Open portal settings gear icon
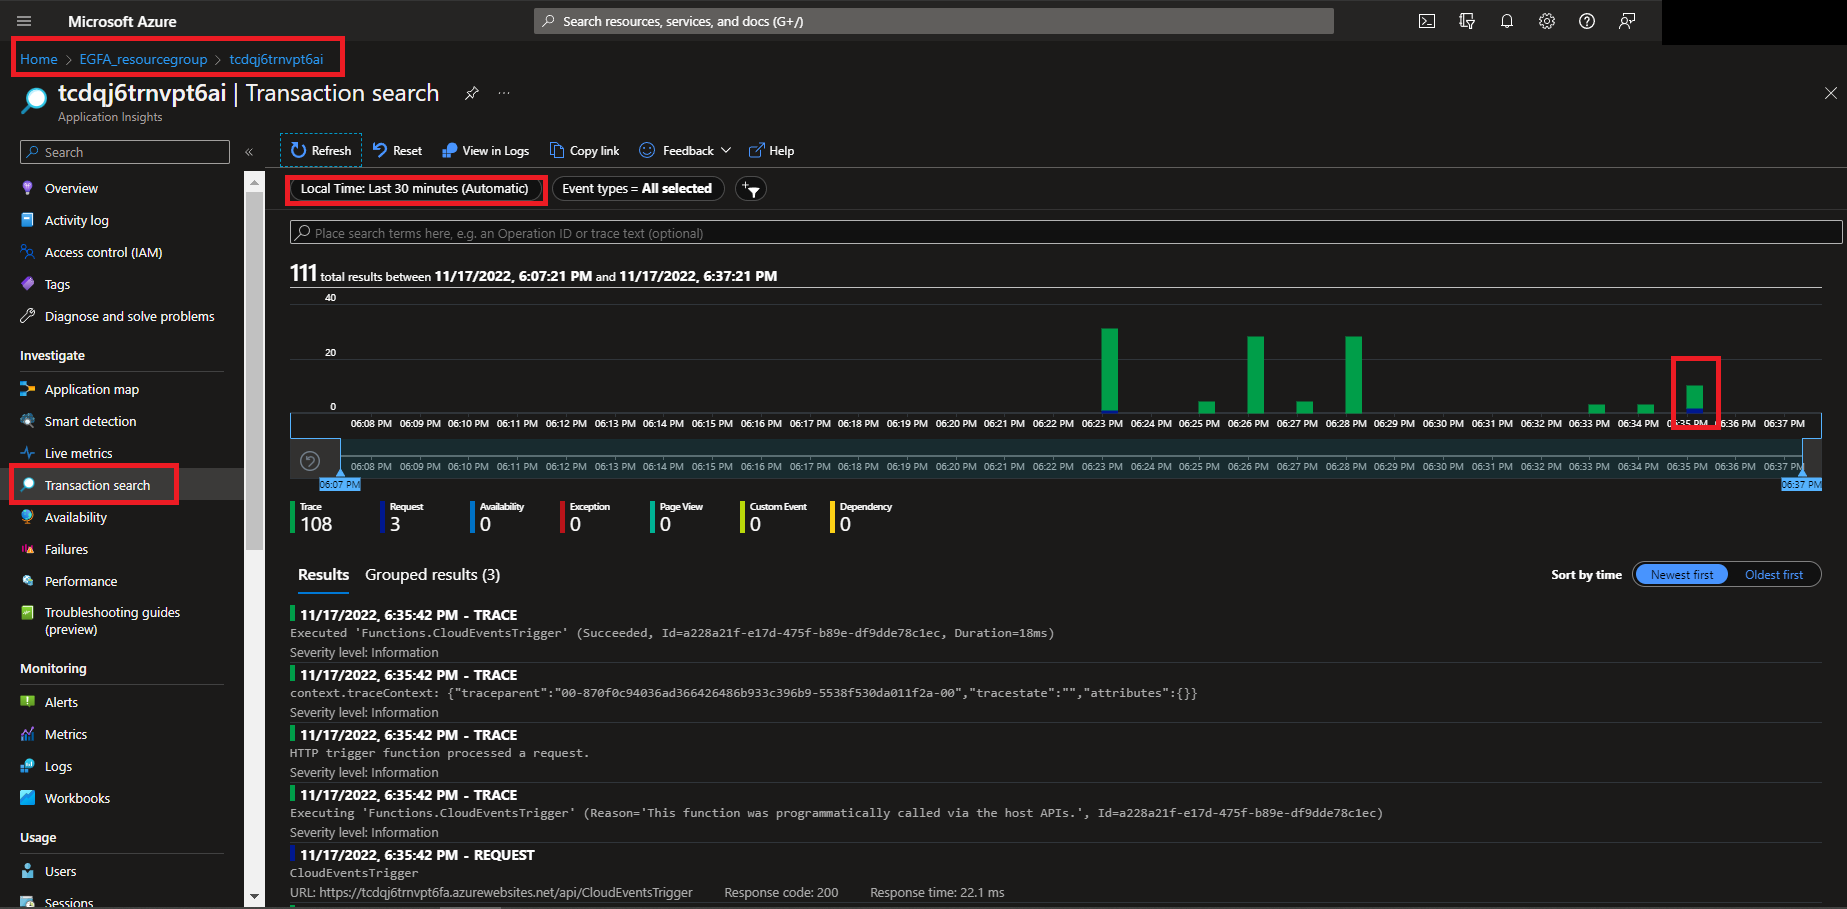Screen dimensions: 1847x909 tap(1547, 21)
